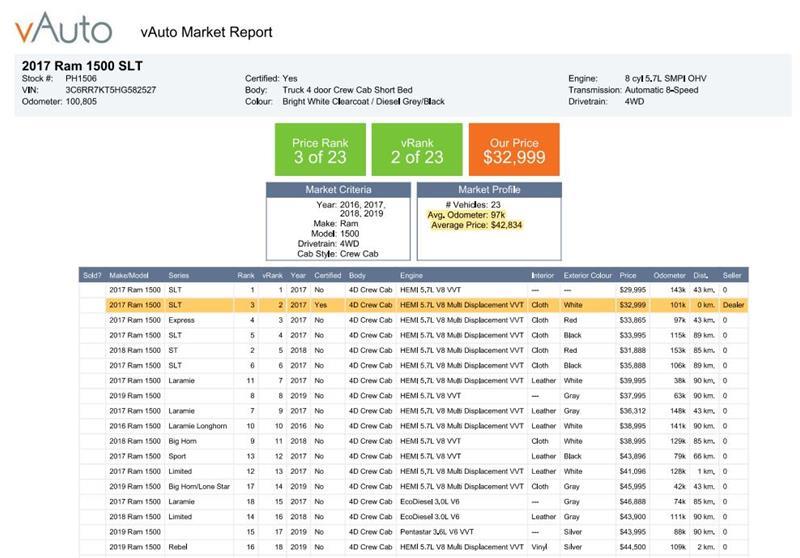Click the Market Profile panel header
Image resolution: width=800 pixels, height=558 pixels.
point(489,190)
